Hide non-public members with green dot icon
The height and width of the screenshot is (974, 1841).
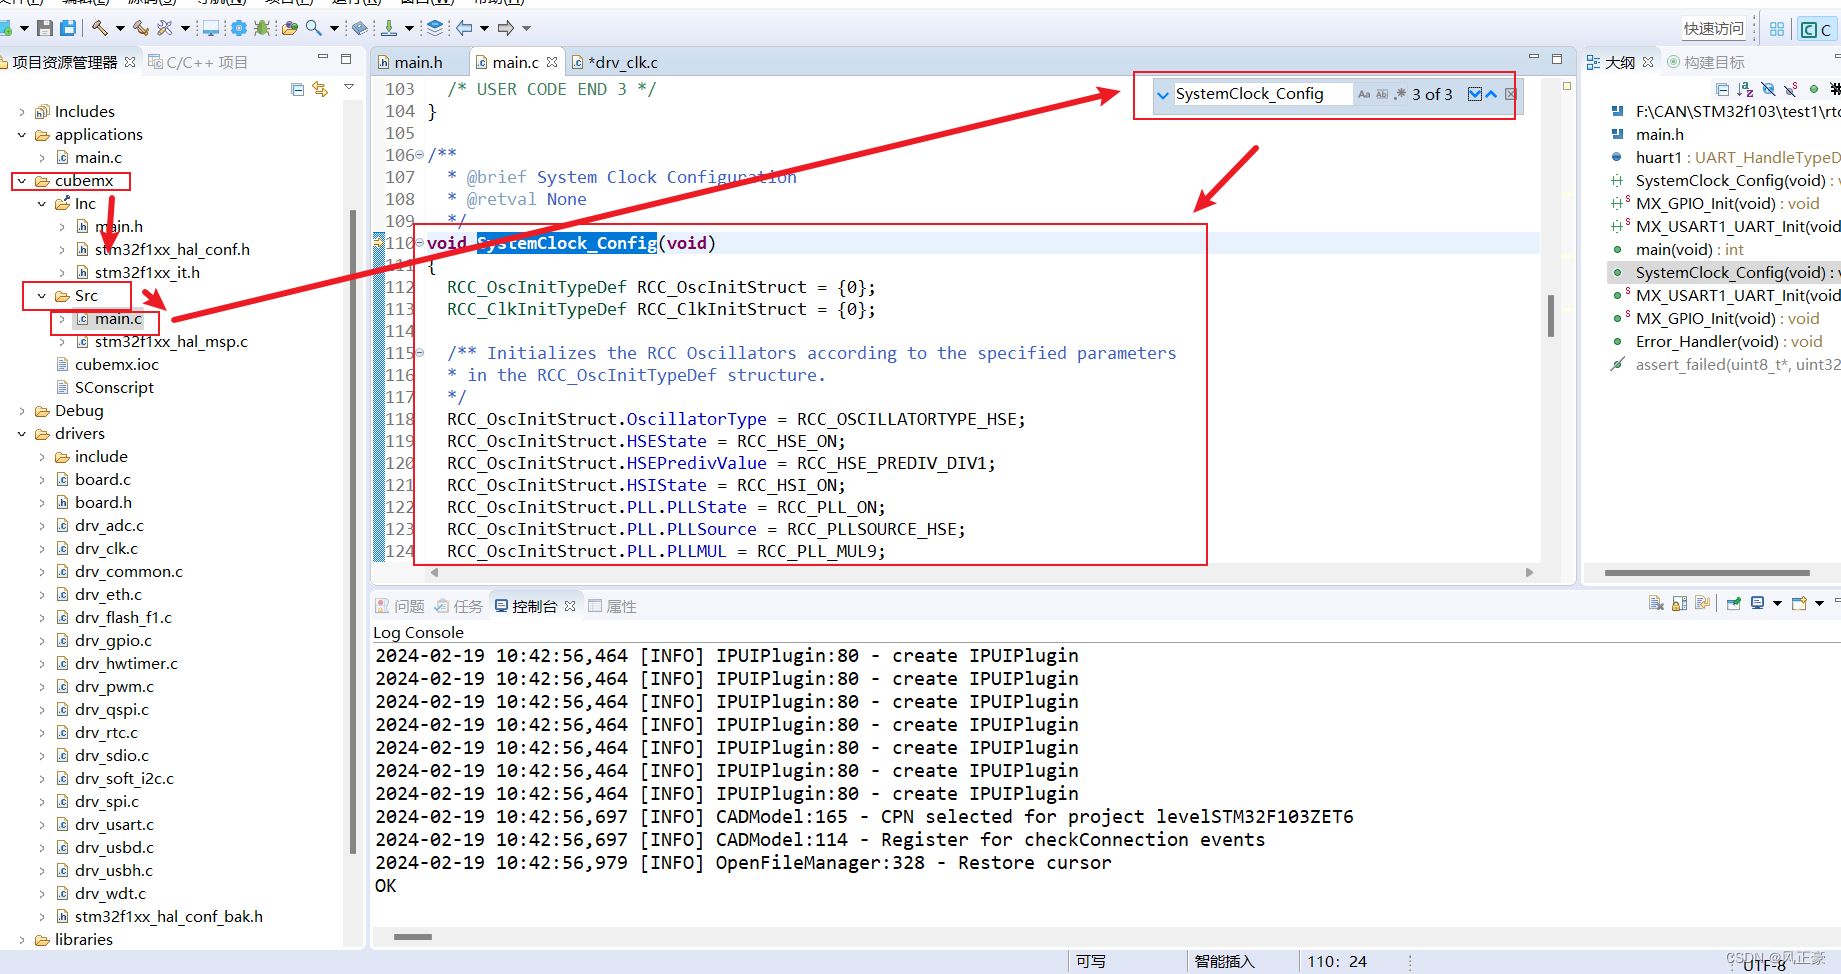1814,89
